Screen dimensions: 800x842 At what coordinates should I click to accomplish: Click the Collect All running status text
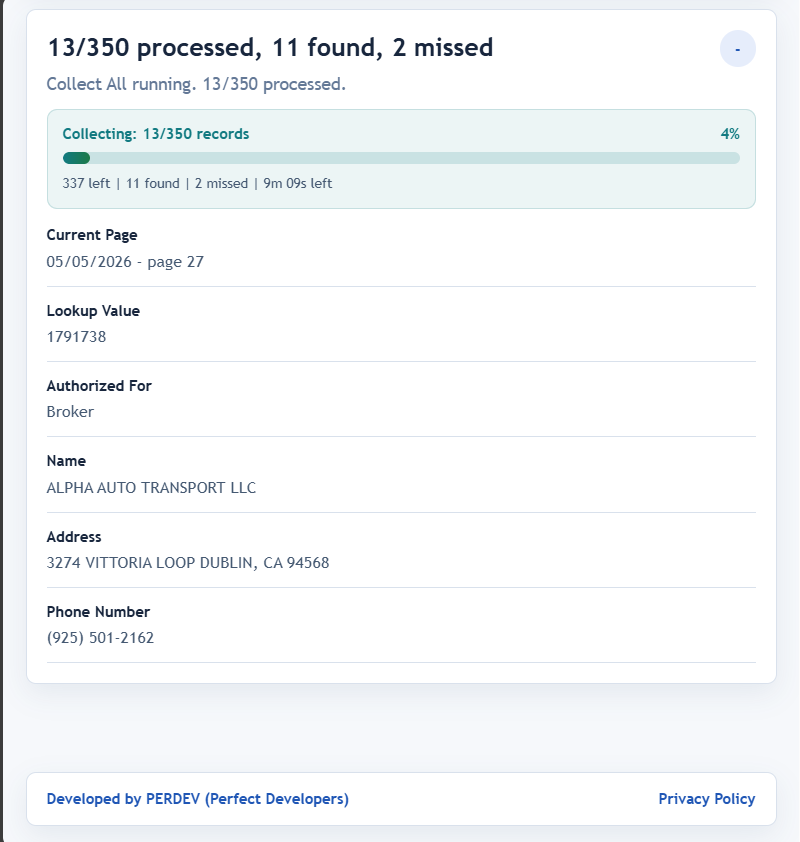196,84
